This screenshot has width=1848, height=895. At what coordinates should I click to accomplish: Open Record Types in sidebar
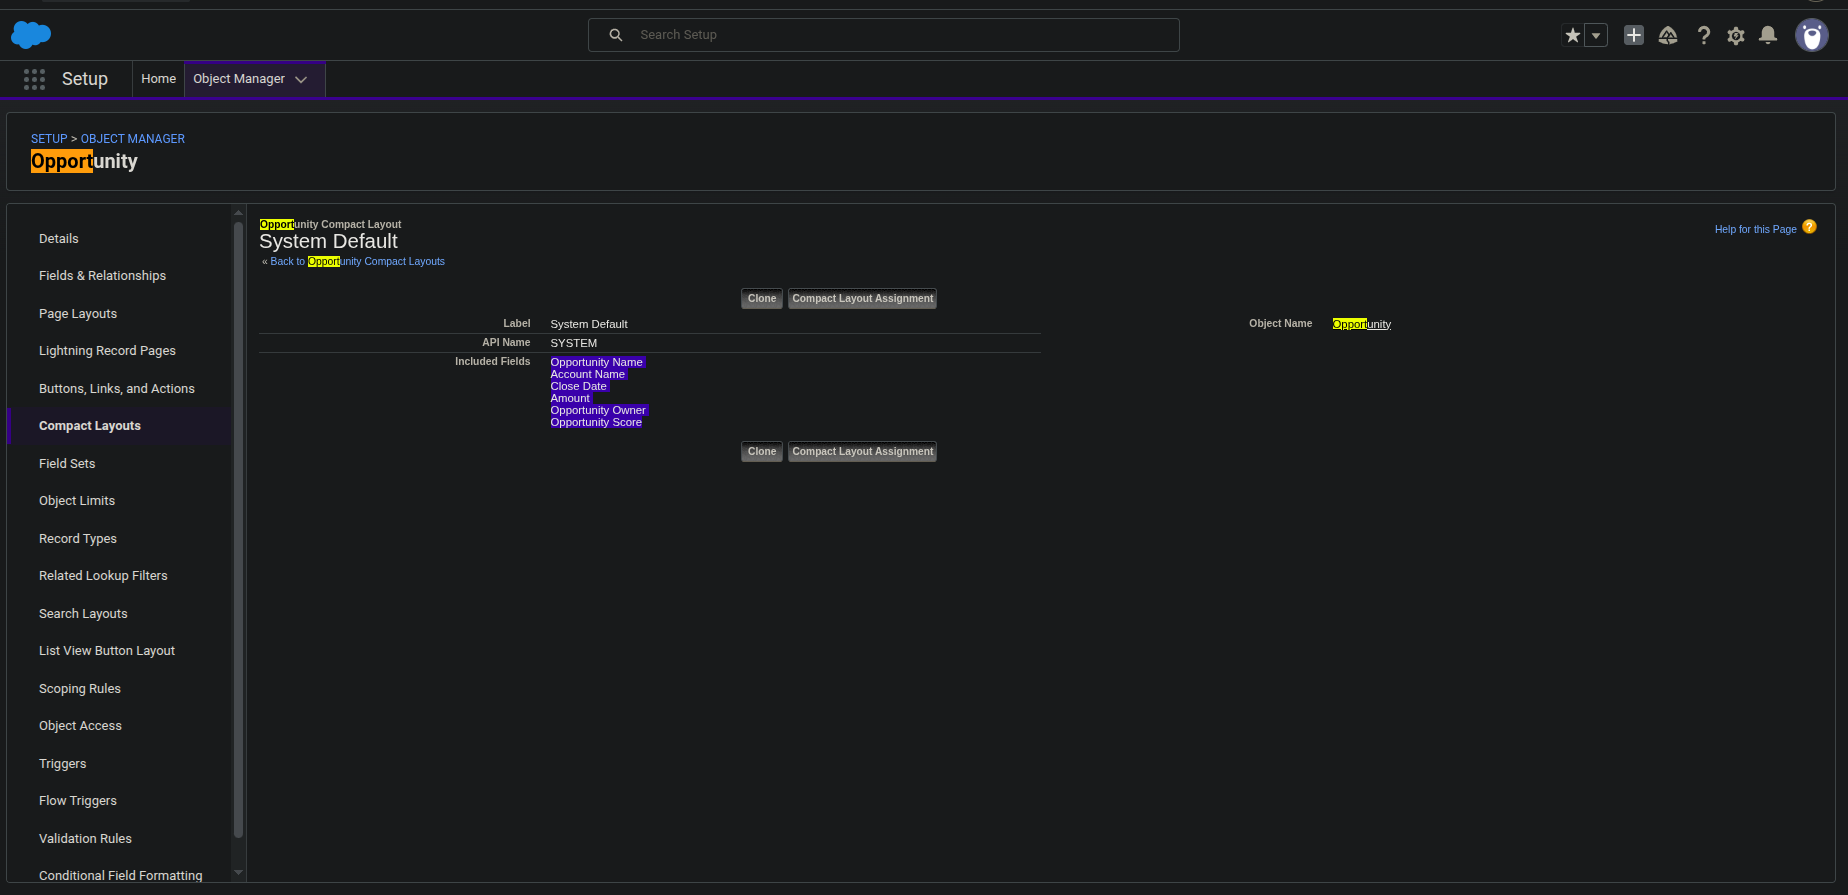pyautogui.click(x=78, y=538)
